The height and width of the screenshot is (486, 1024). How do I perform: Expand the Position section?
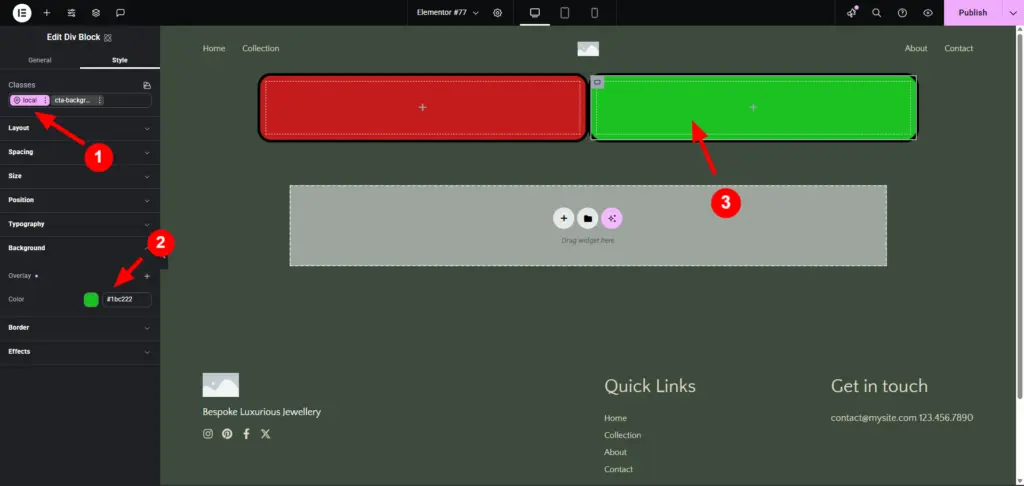click(x=80, y=200)
